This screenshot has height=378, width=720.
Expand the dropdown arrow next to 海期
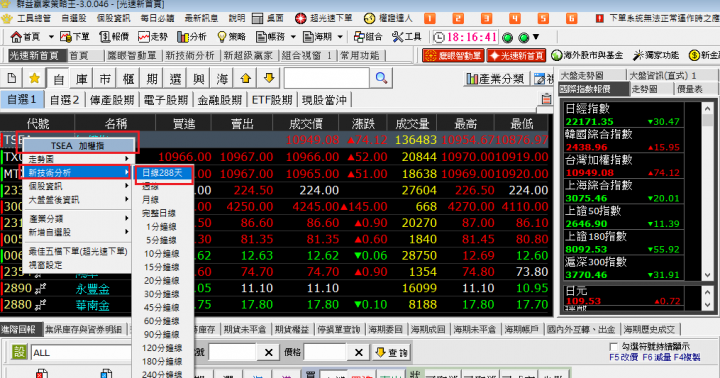(340, 37)
